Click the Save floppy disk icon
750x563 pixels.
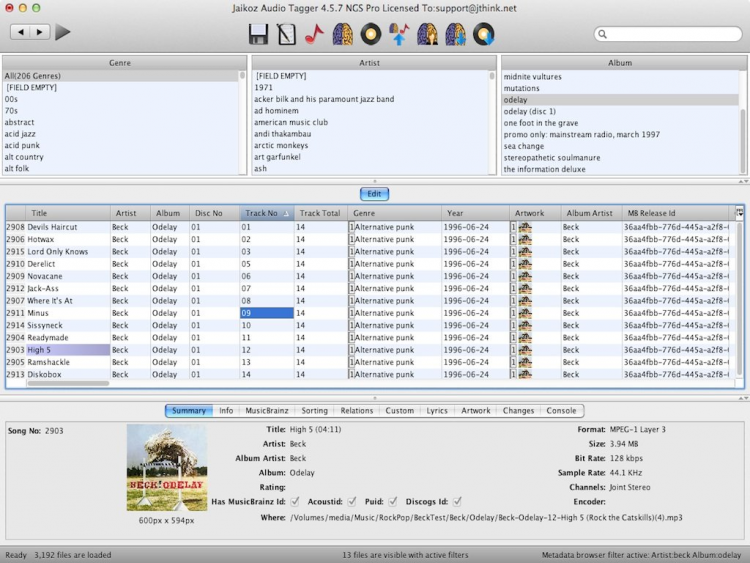258,35
